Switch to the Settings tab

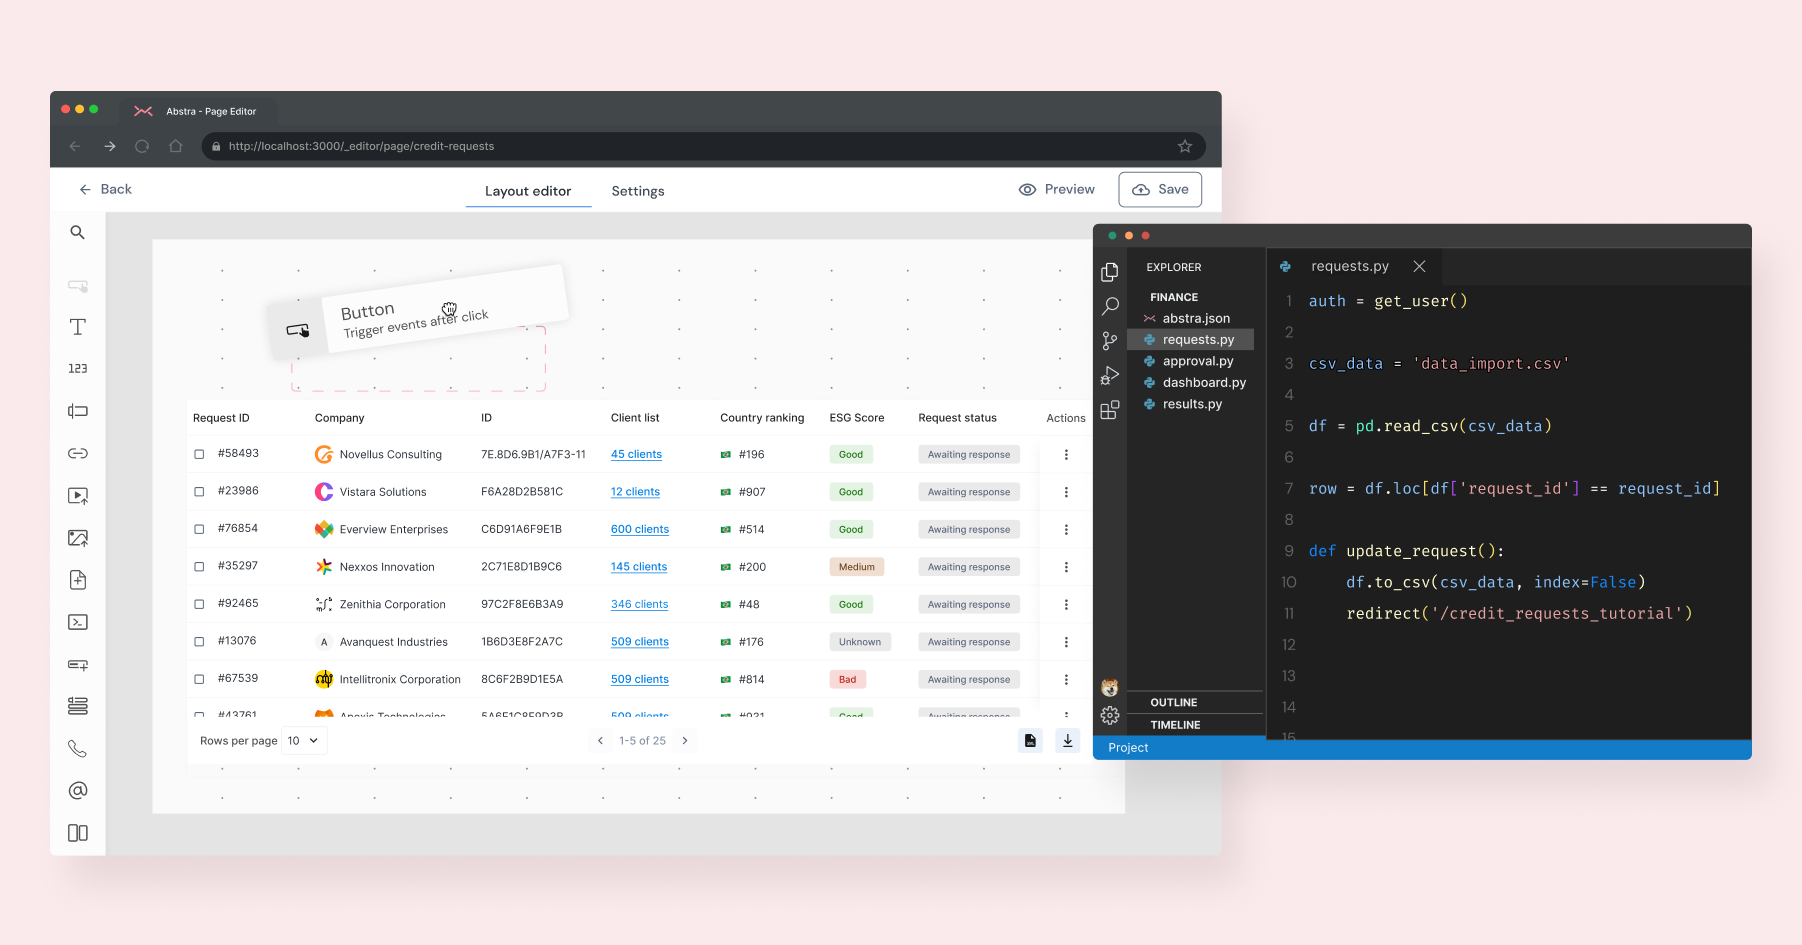(x=637, y=191)
